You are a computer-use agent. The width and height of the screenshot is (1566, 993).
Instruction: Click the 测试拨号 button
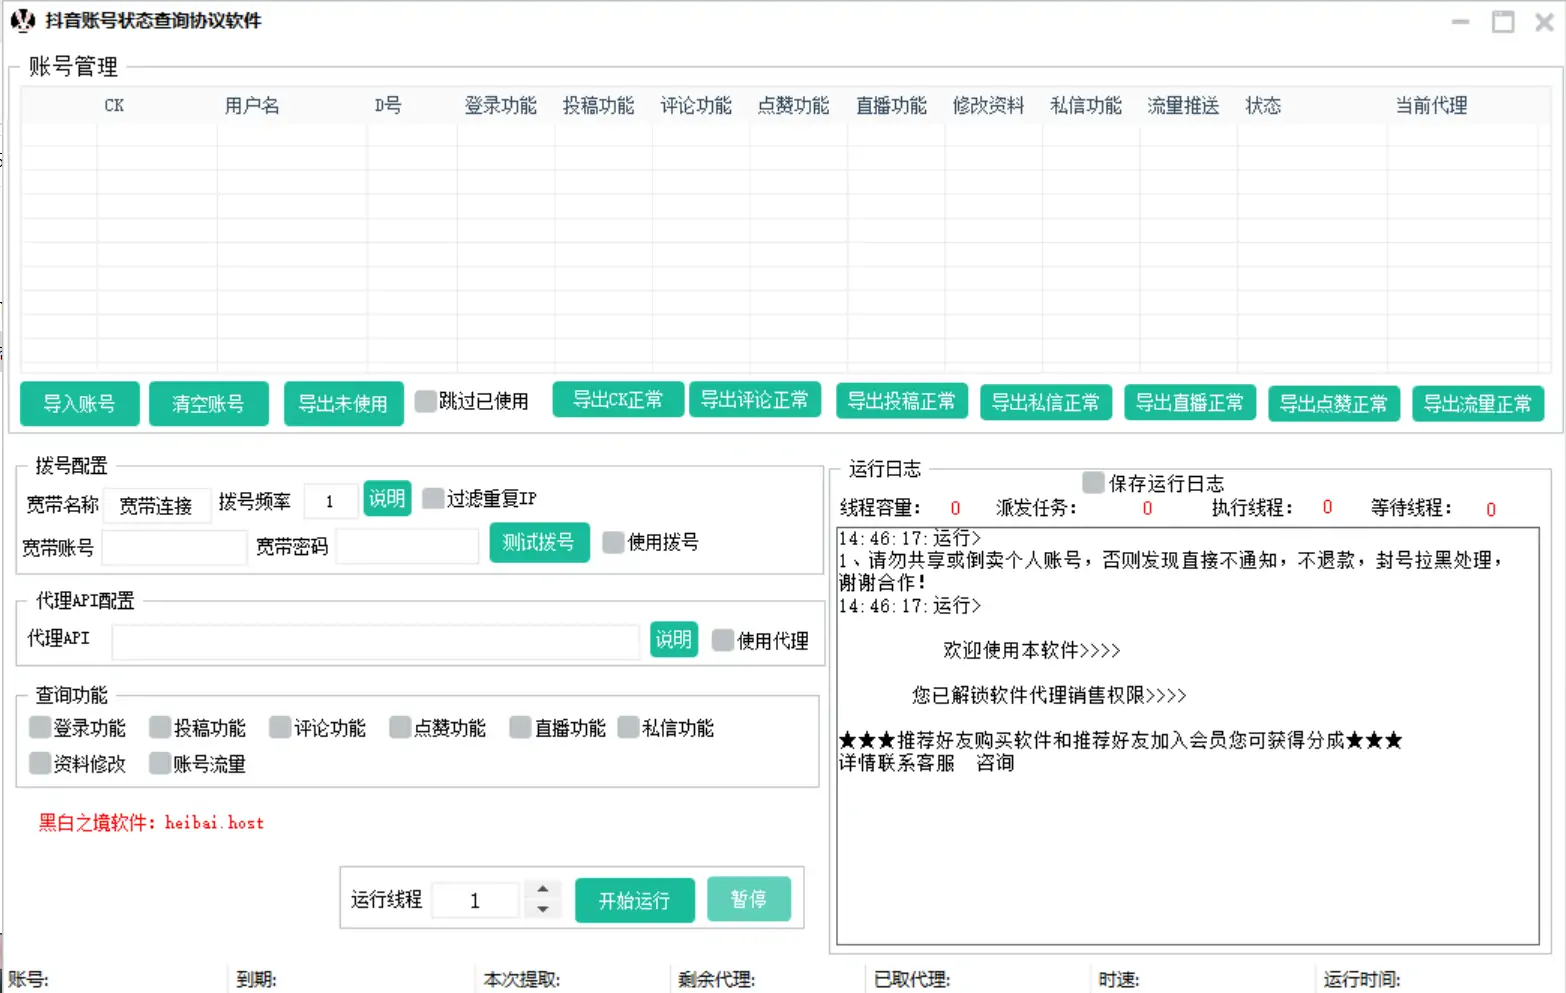(539, 542)
